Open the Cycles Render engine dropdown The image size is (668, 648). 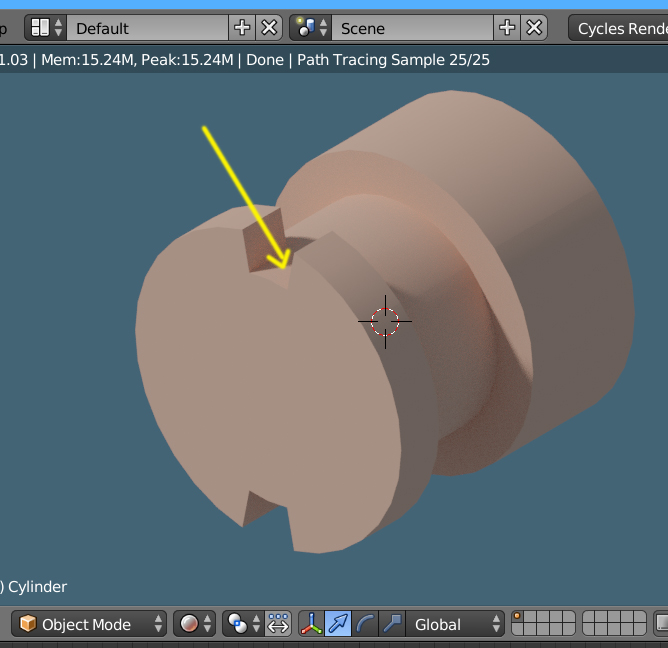click(619, 28)
